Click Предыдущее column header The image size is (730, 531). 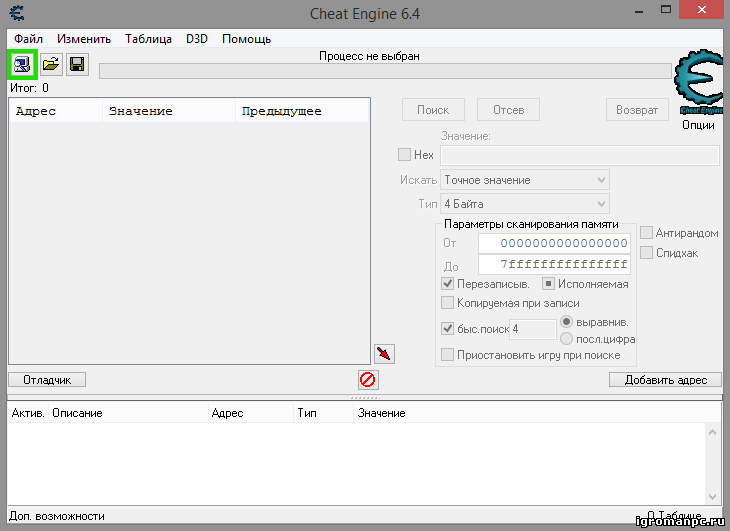point(302,111)
